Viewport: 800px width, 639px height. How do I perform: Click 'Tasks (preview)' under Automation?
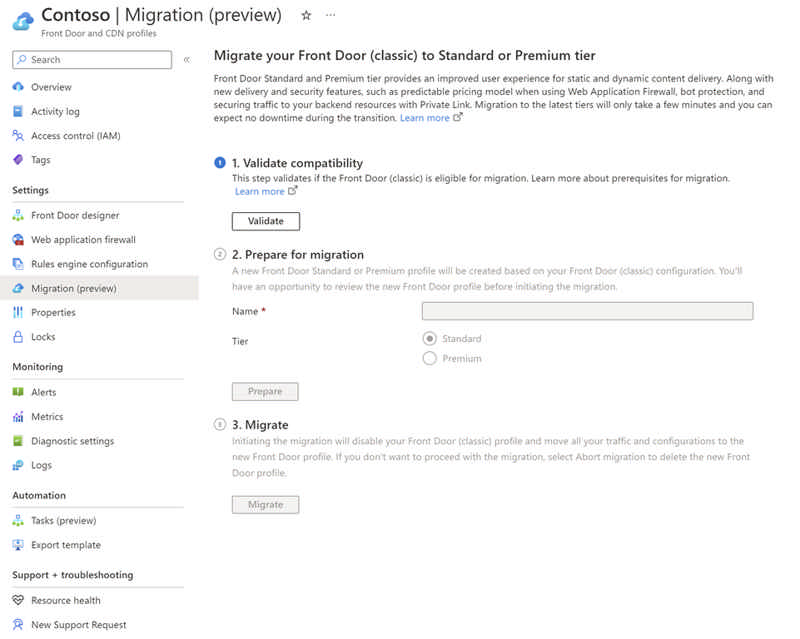tap(63, 521)
